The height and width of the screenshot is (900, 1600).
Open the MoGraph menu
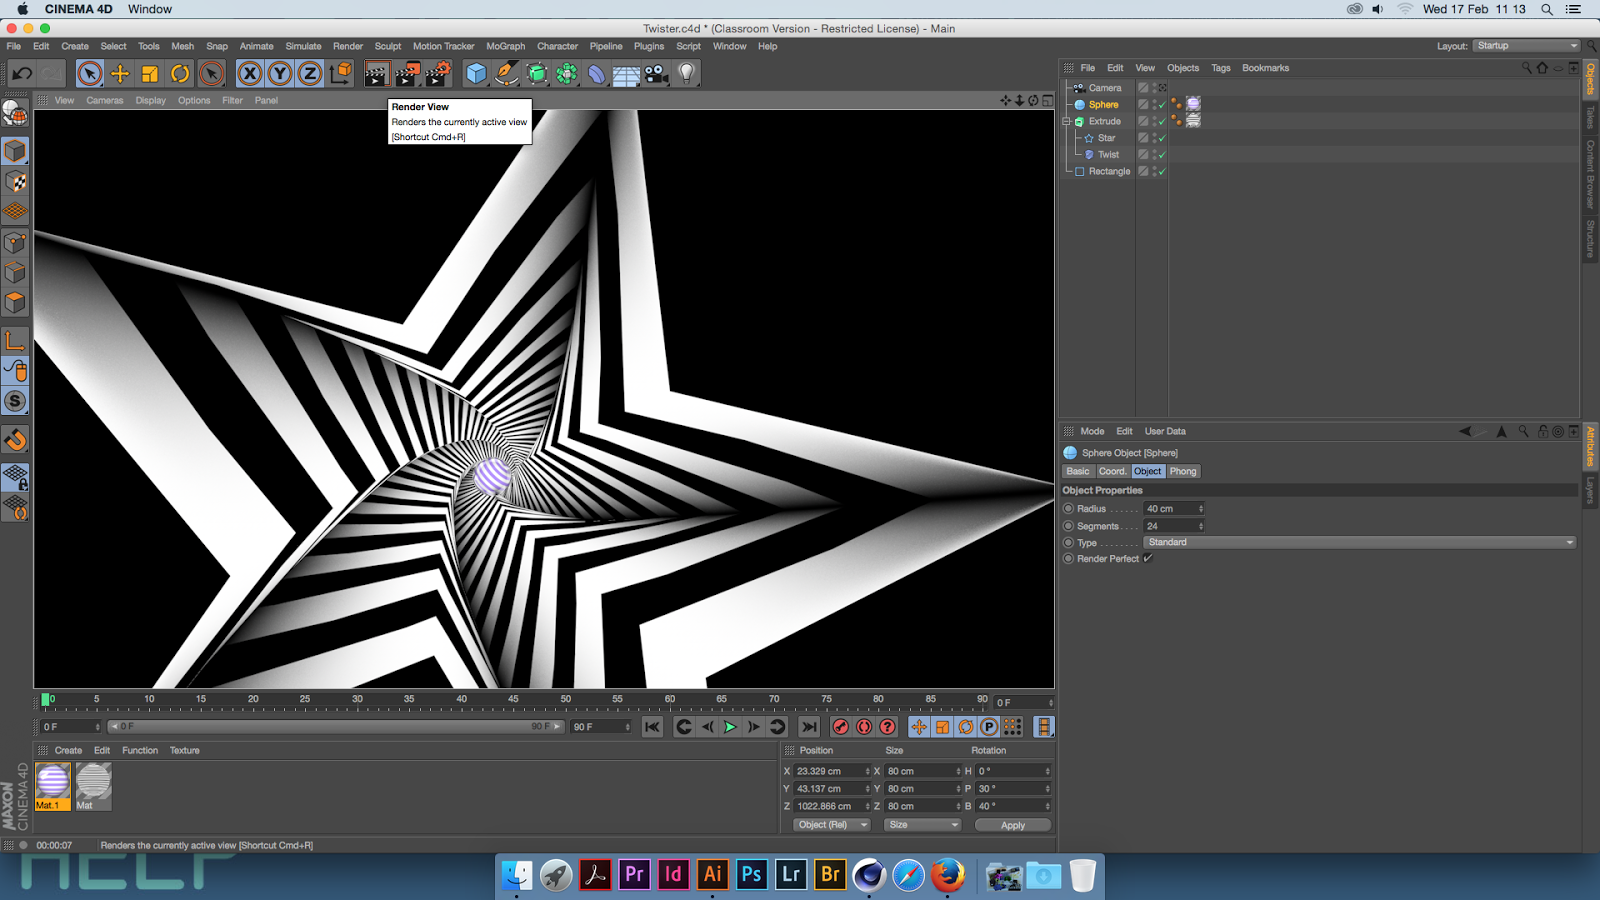point(505,46)
